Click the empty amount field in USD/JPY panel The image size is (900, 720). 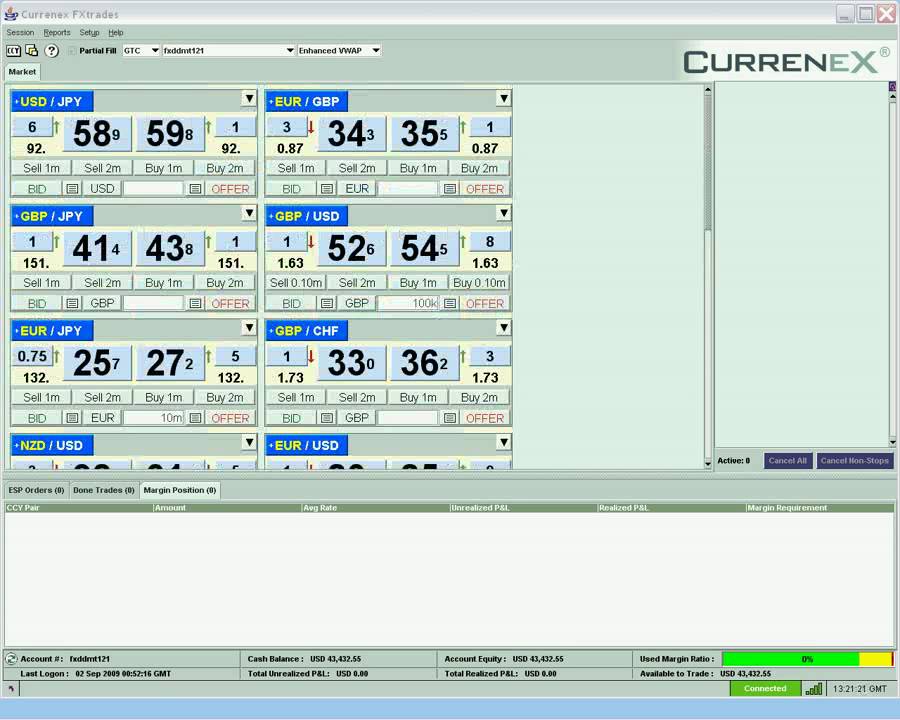click(154, 188)
